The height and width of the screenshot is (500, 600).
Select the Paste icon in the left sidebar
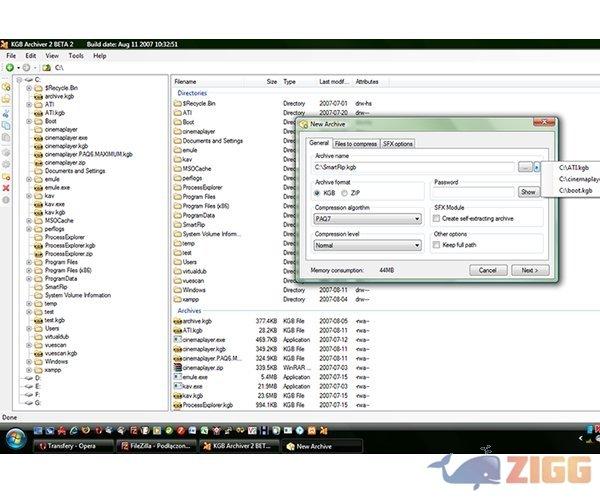click(6, 137)
